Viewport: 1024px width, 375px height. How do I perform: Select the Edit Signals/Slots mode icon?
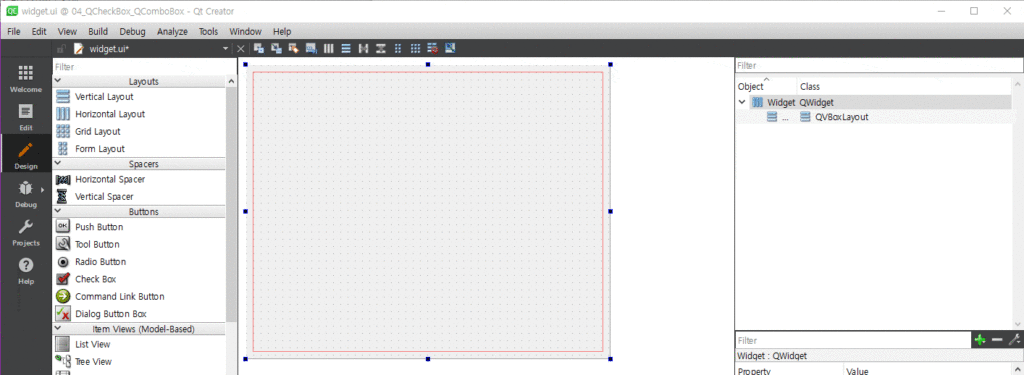pos(276,48)
